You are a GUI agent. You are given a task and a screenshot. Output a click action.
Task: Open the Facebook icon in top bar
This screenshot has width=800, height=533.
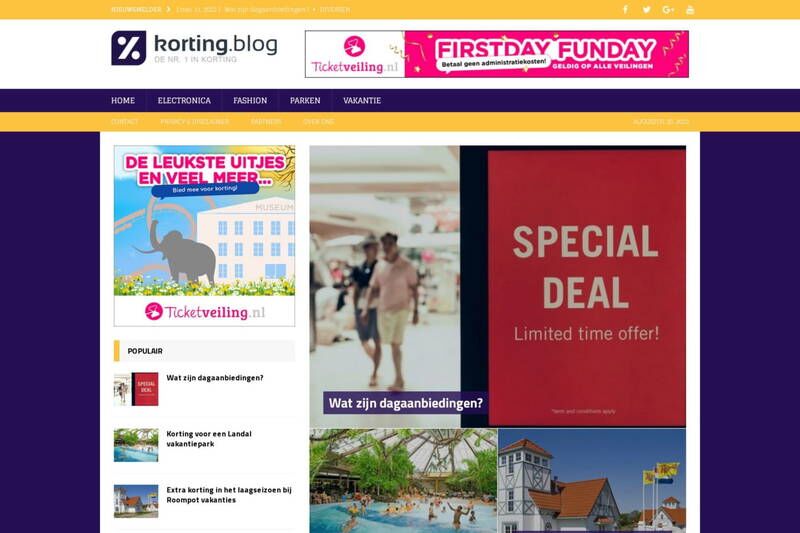point(625,10)
